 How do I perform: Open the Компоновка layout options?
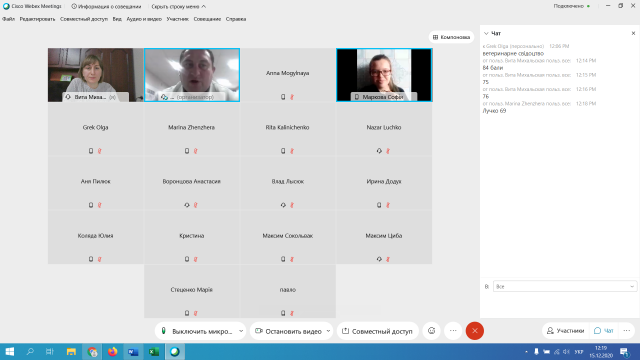pos(451,37)
